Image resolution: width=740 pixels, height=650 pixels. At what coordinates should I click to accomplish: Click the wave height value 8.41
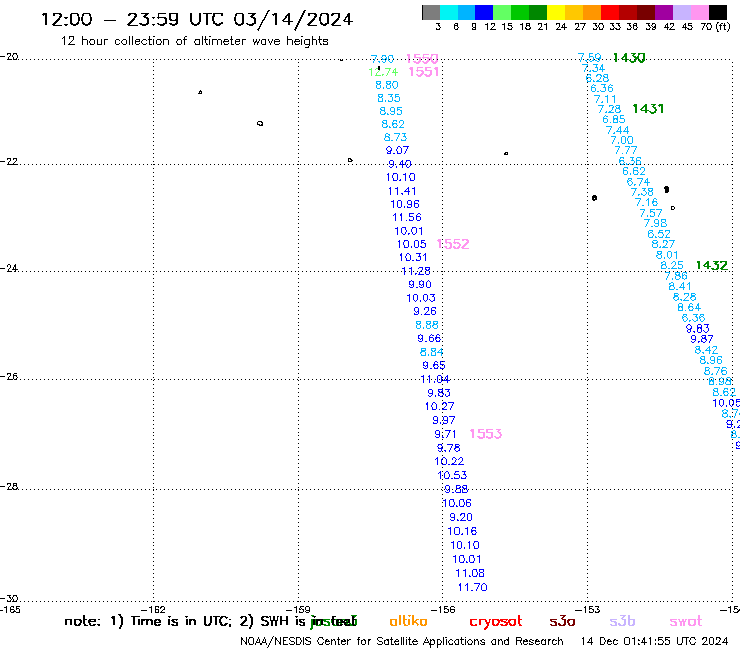680,286
